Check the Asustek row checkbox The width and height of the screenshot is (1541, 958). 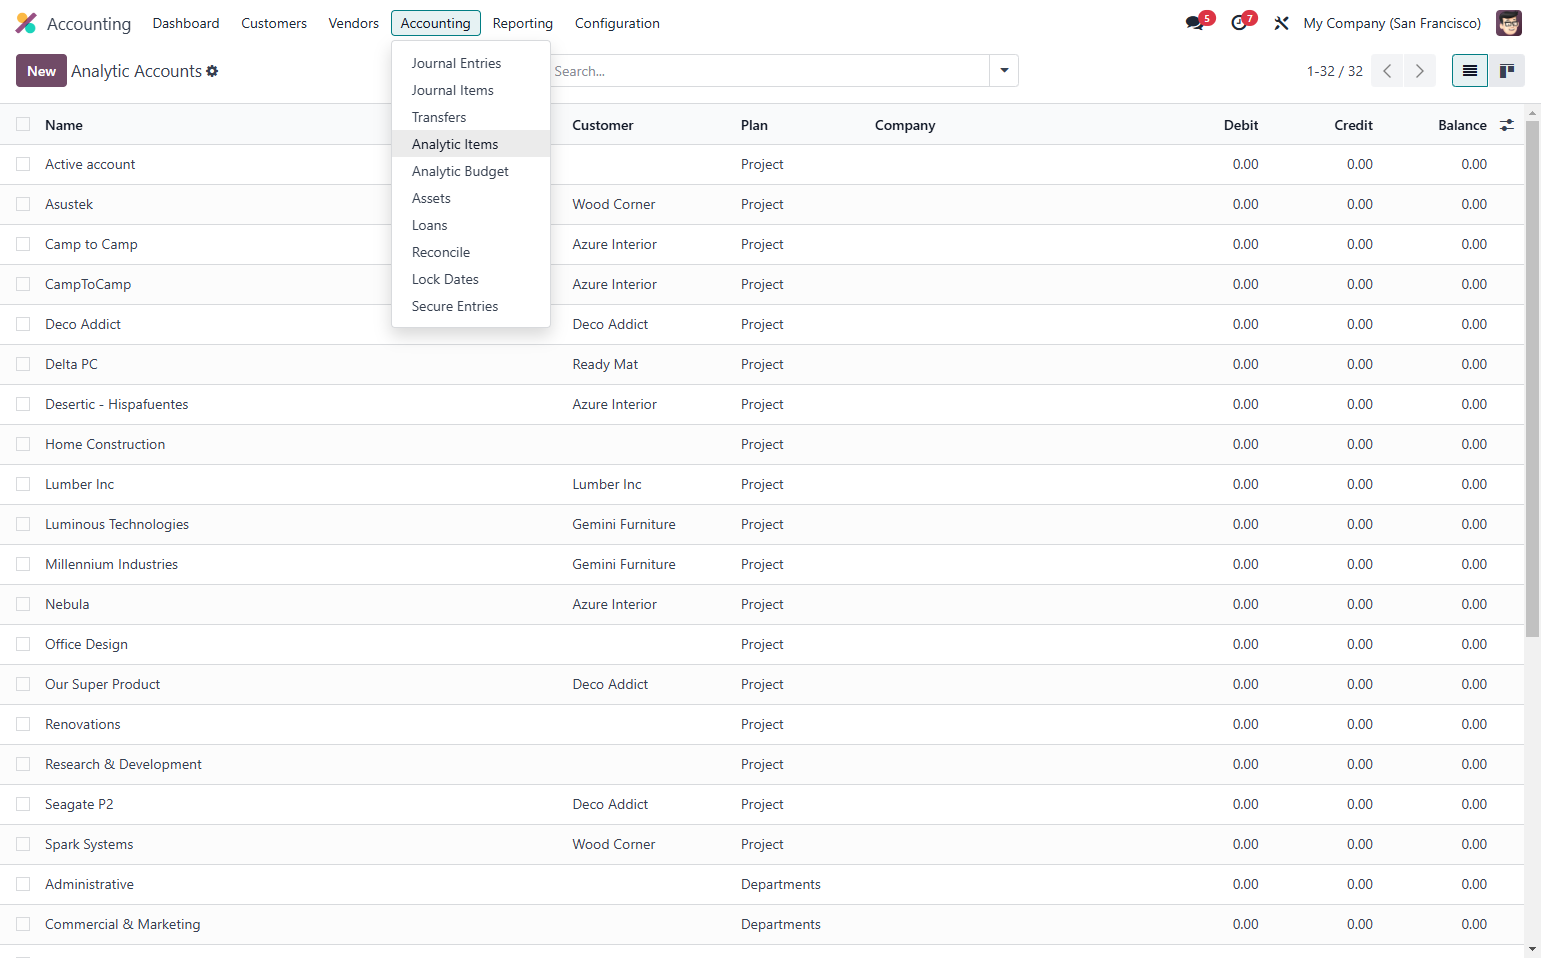pyautogui.click(x=23, y=204)
